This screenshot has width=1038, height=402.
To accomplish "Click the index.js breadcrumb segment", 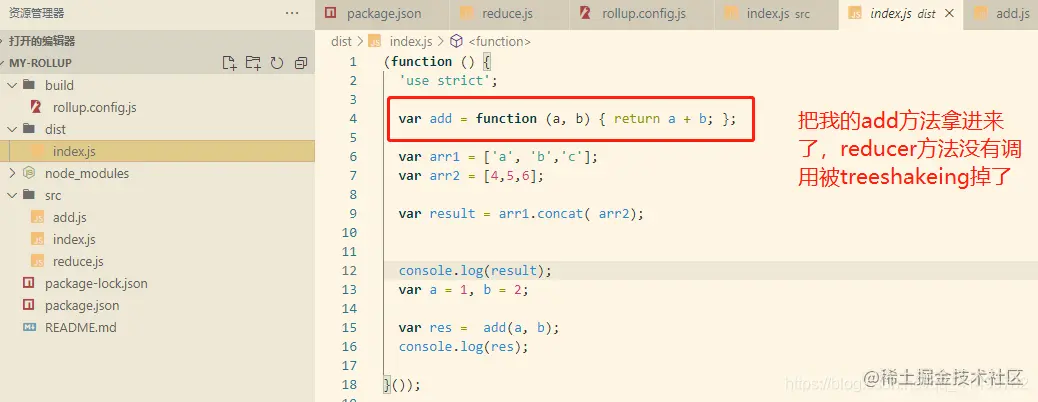I will click(410, 41).
